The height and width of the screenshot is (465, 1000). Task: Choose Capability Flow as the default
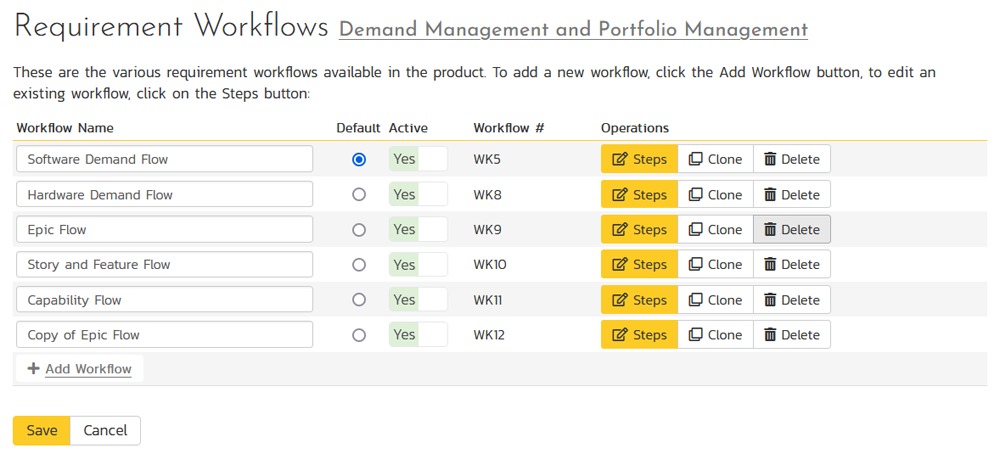pos(359,300)
